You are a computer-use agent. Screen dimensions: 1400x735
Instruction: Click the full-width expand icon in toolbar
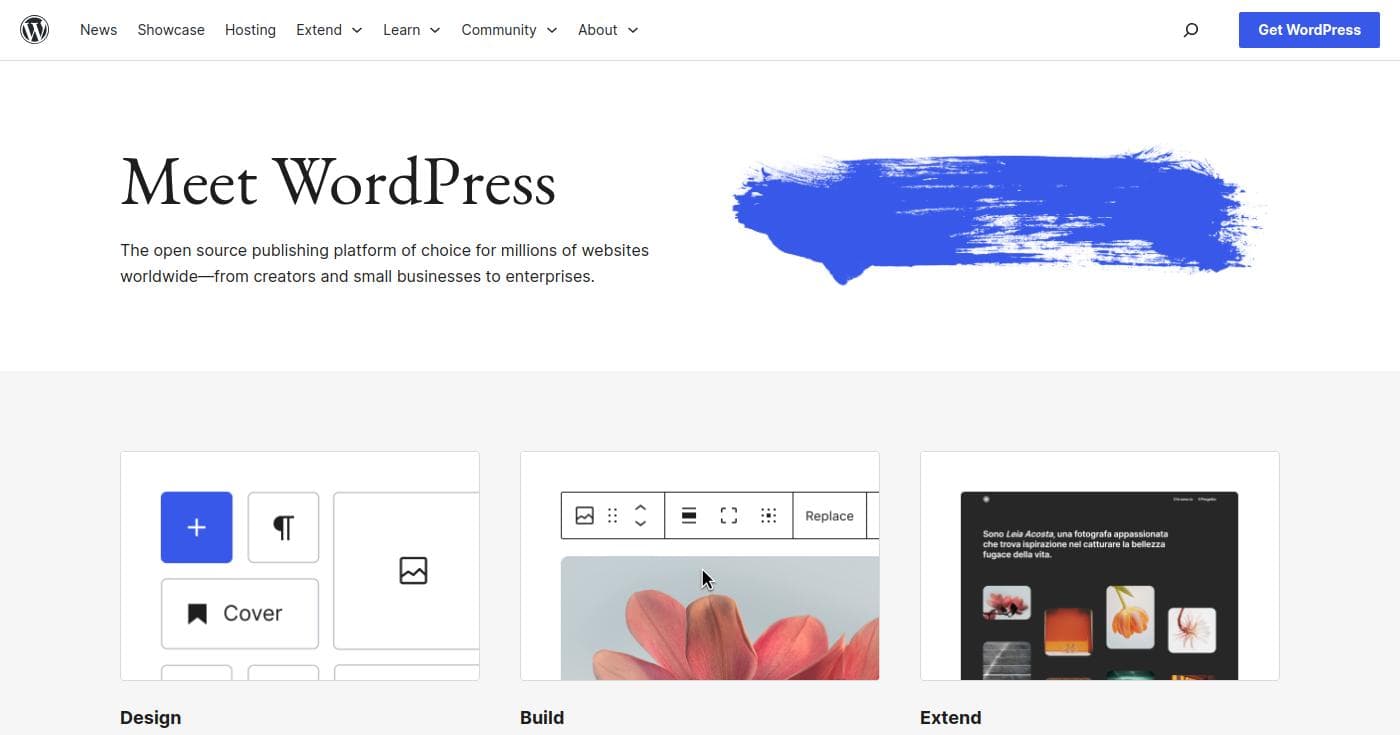point(729,515)
